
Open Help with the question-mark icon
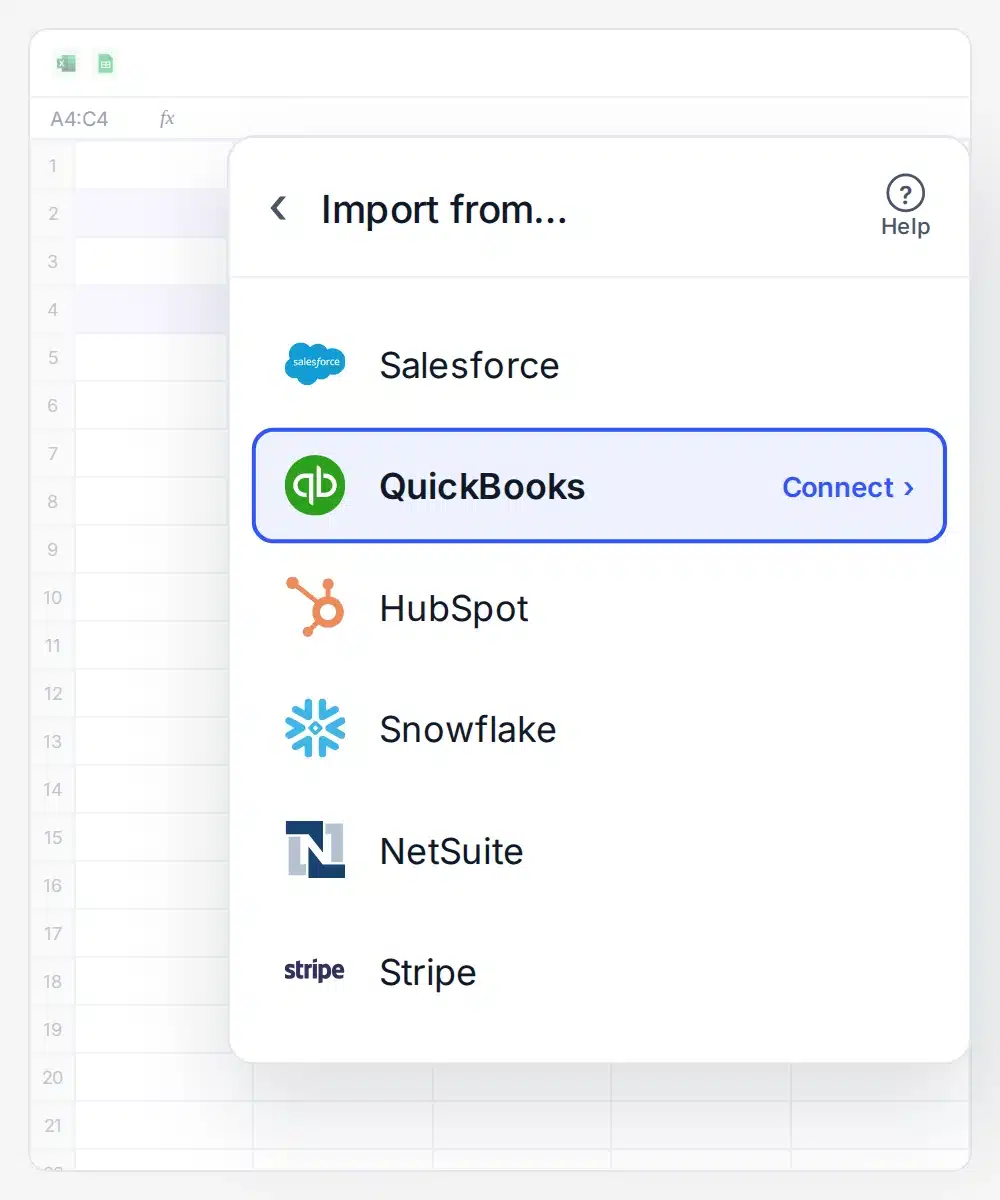tap(905, 193)
